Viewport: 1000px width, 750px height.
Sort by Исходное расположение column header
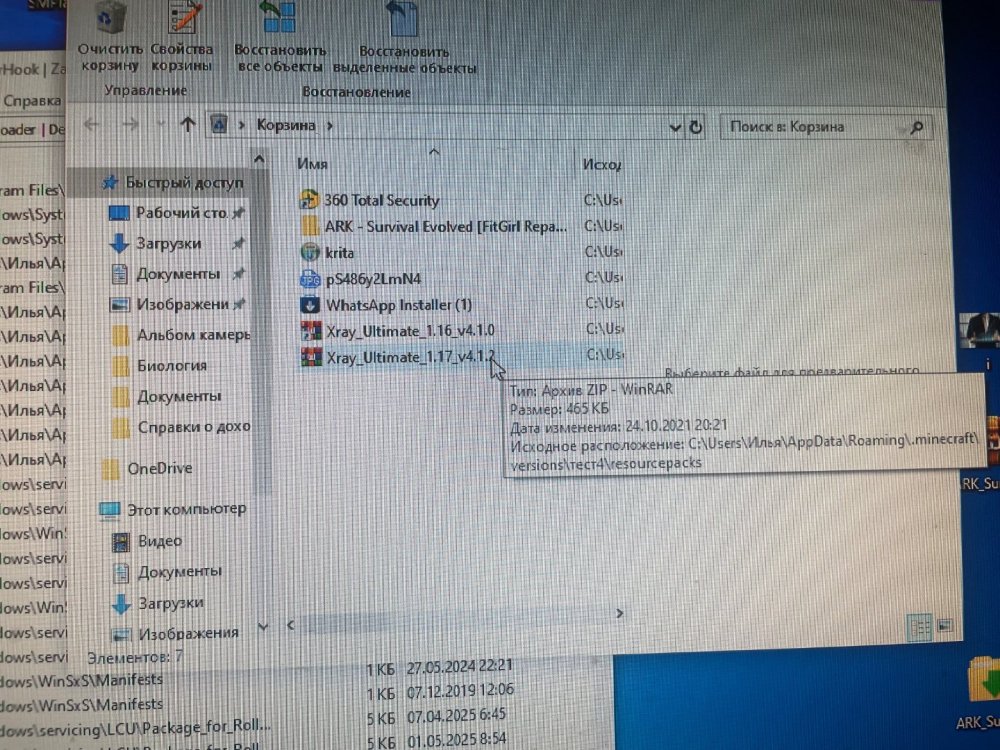tap(601, 165)
